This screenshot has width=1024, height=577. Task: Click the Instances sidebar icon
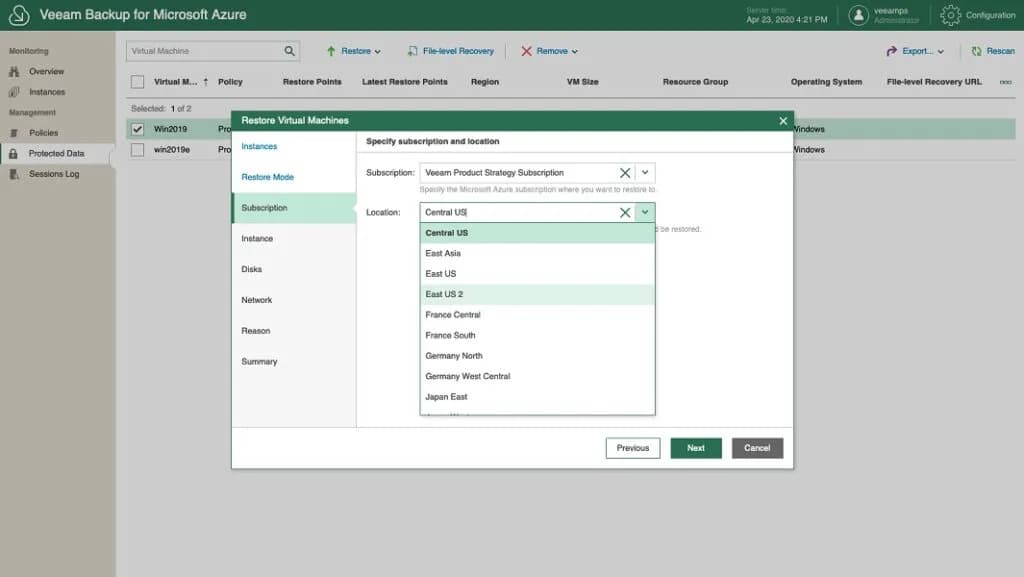14,92
